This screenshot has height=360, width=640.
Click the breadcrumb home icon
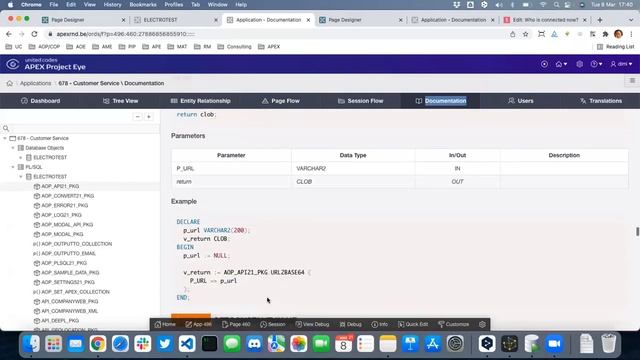[x=10, y=83]
